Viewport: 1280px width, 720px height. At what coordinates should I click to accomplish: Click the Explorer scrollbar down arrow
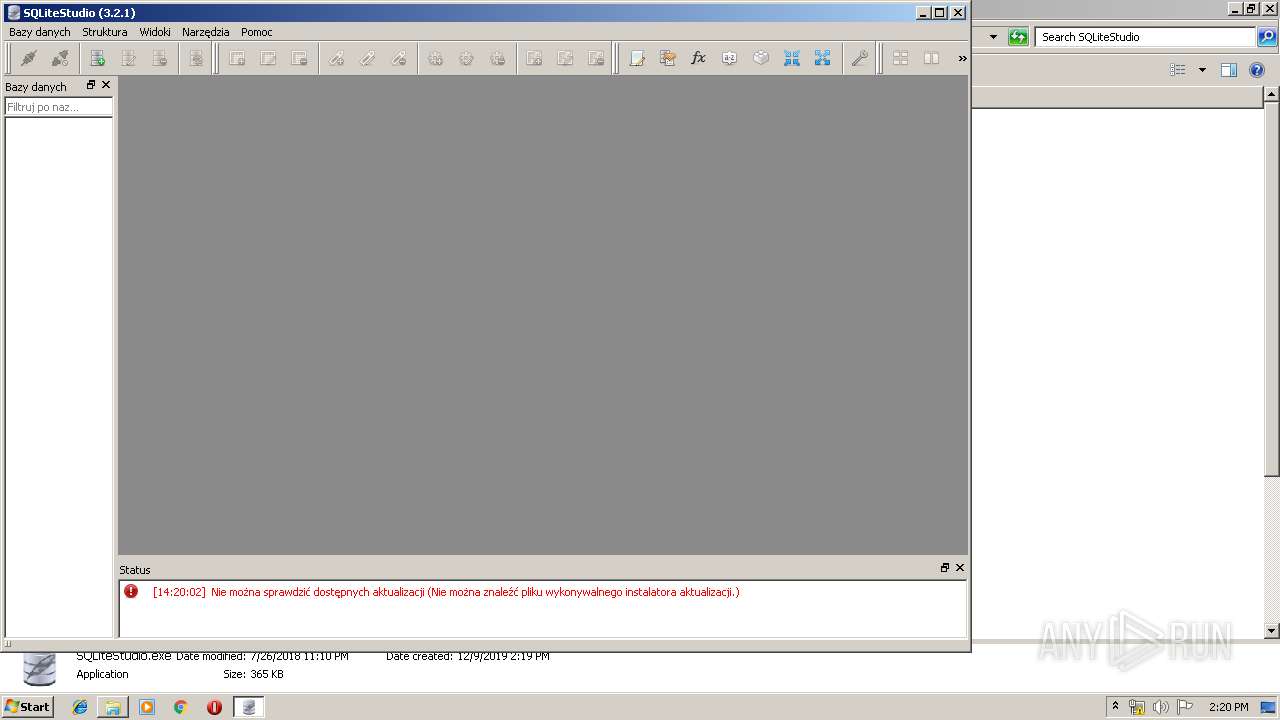1271,631
